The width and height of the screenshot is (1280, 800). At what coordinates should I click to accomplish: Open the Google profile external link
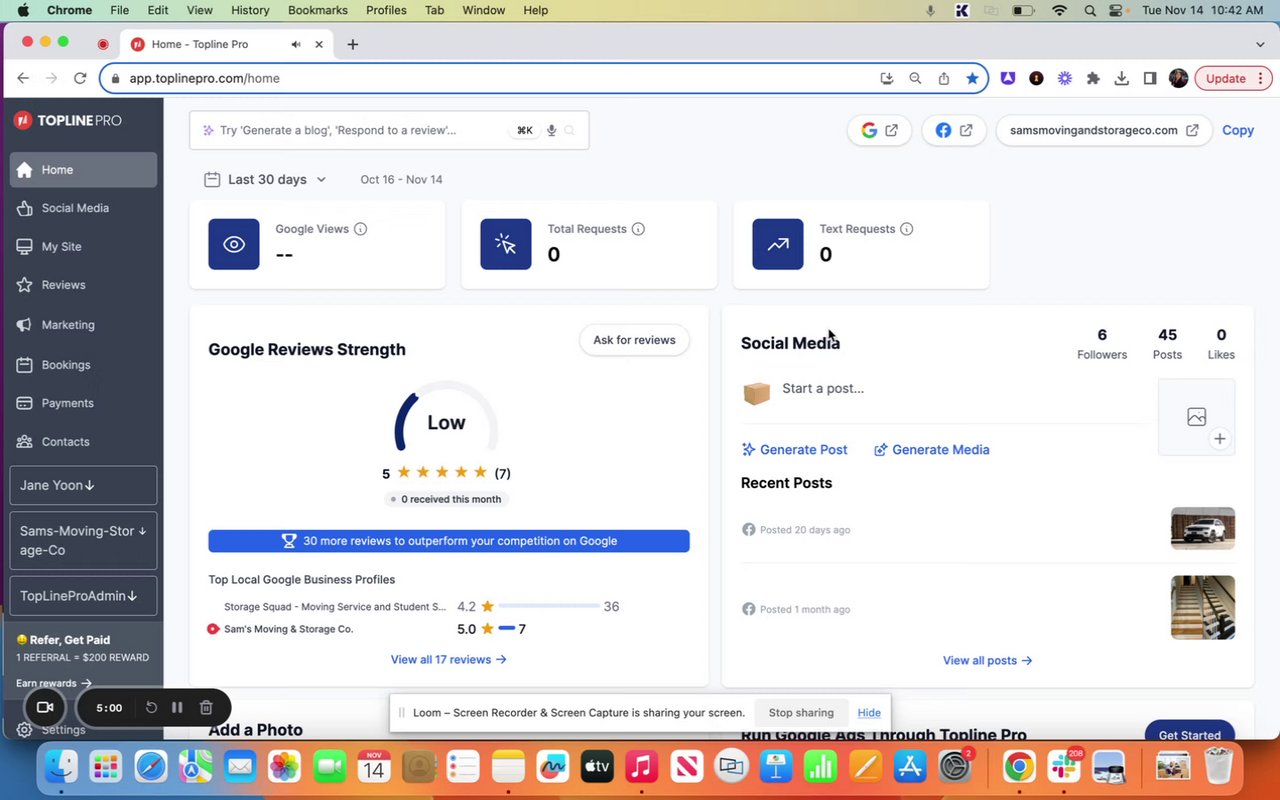point(879,130)
